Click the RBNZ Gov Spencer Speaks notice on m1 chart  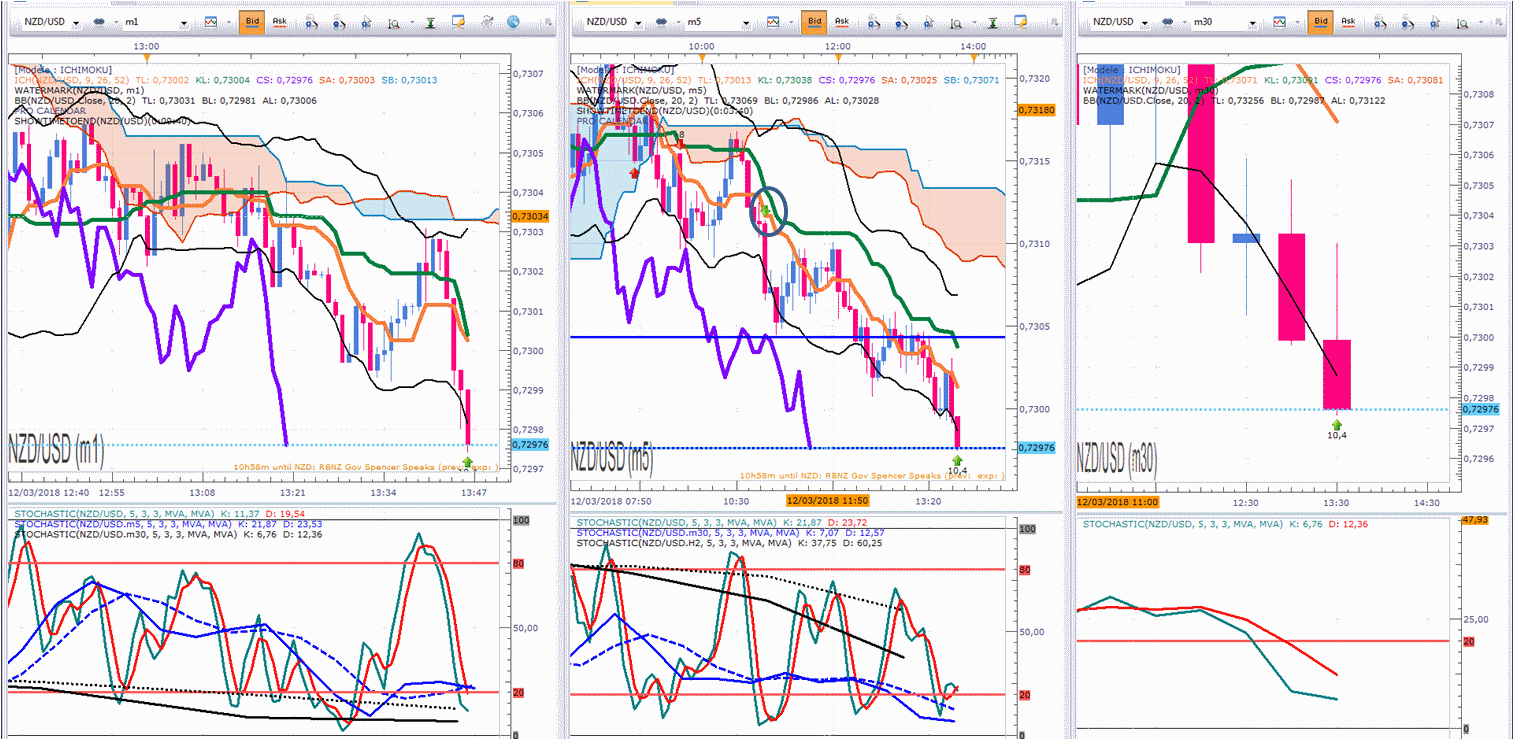(368, 466)
